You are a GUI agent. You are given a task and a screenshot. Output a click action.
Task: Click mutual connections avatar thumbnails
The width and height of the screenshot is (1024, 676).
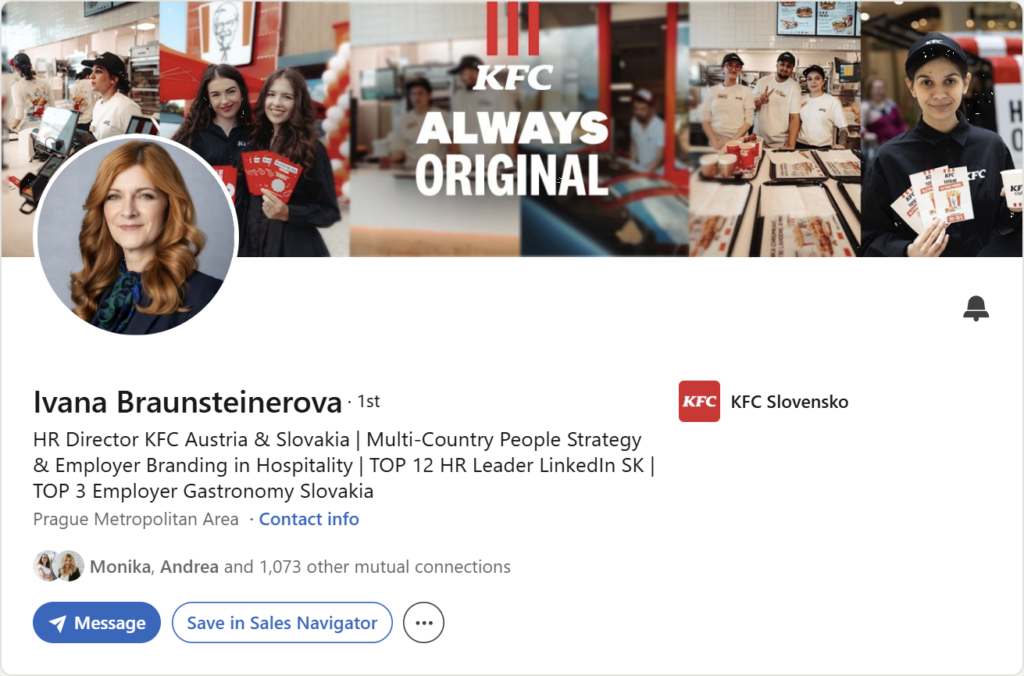coord(59,566)
